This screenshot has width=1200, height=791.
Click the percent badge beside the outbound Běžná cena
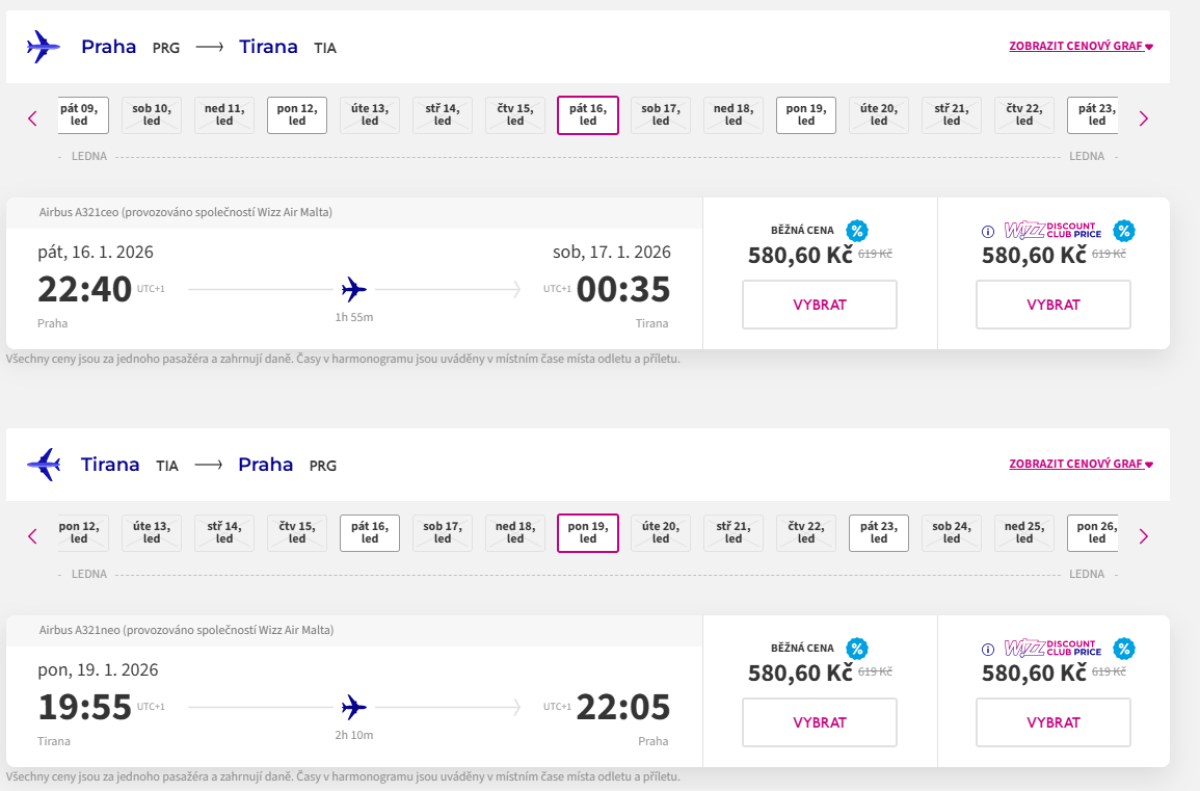(x=857, y=231)
